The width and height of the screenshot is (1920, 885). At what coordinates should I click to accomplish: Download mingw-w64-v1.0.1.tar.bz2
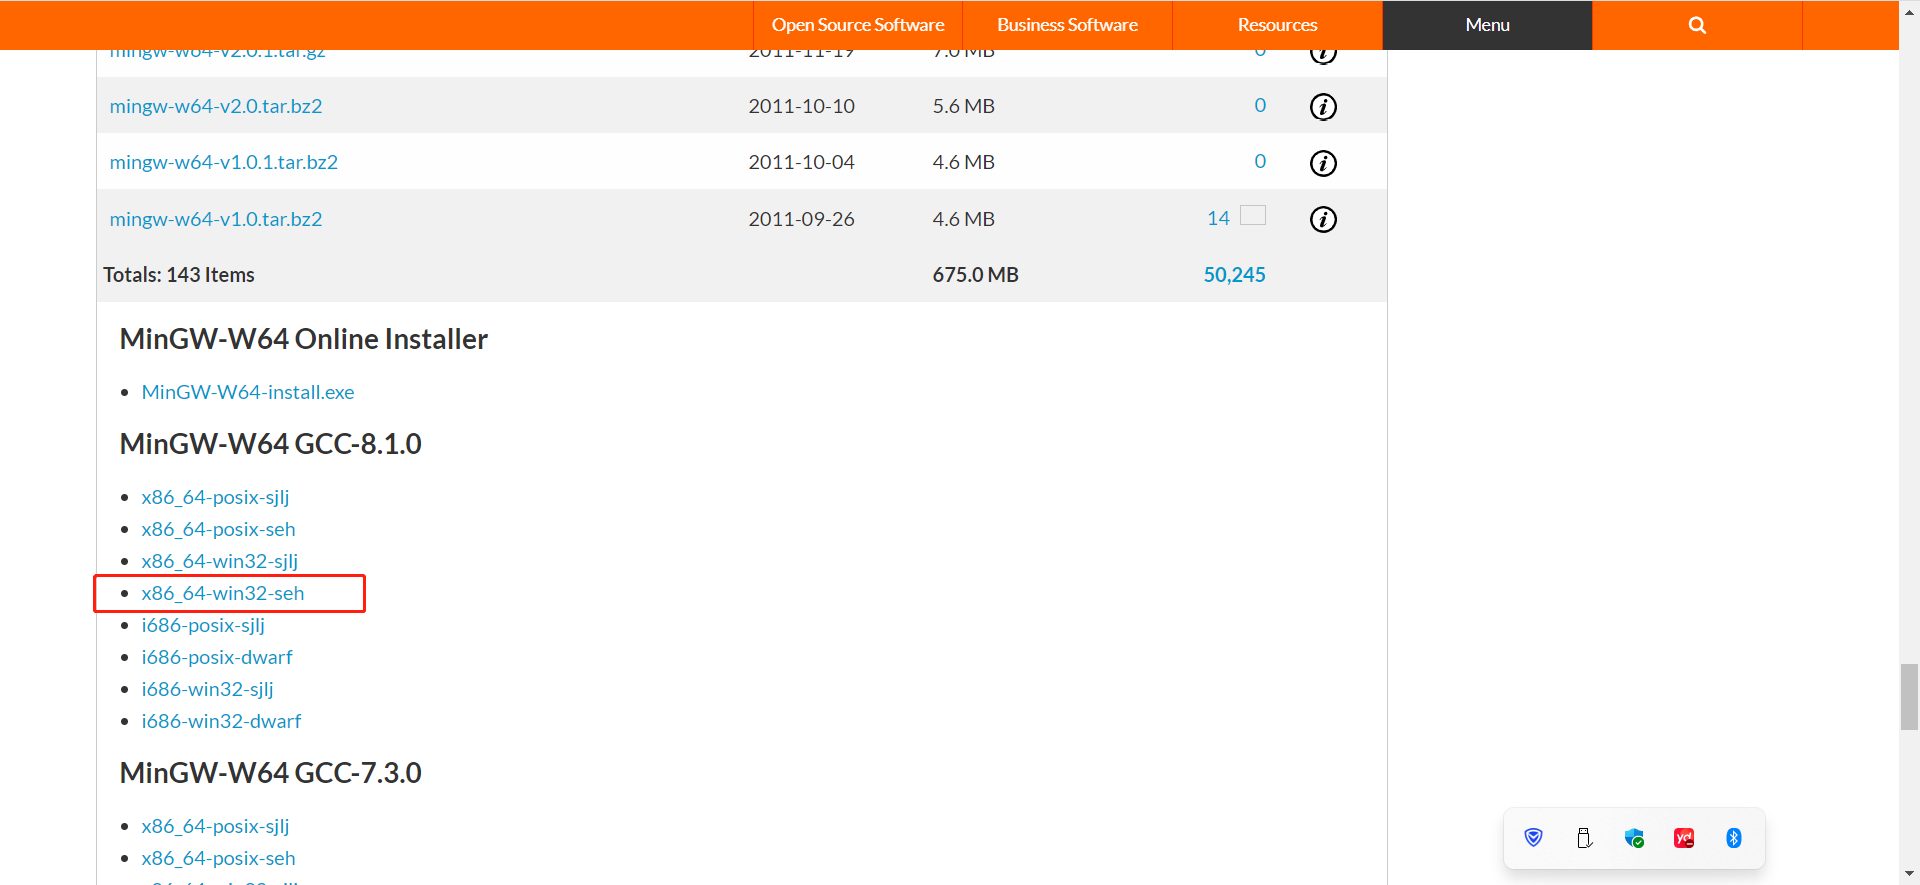pyautogui.click(x=224, y=162)
